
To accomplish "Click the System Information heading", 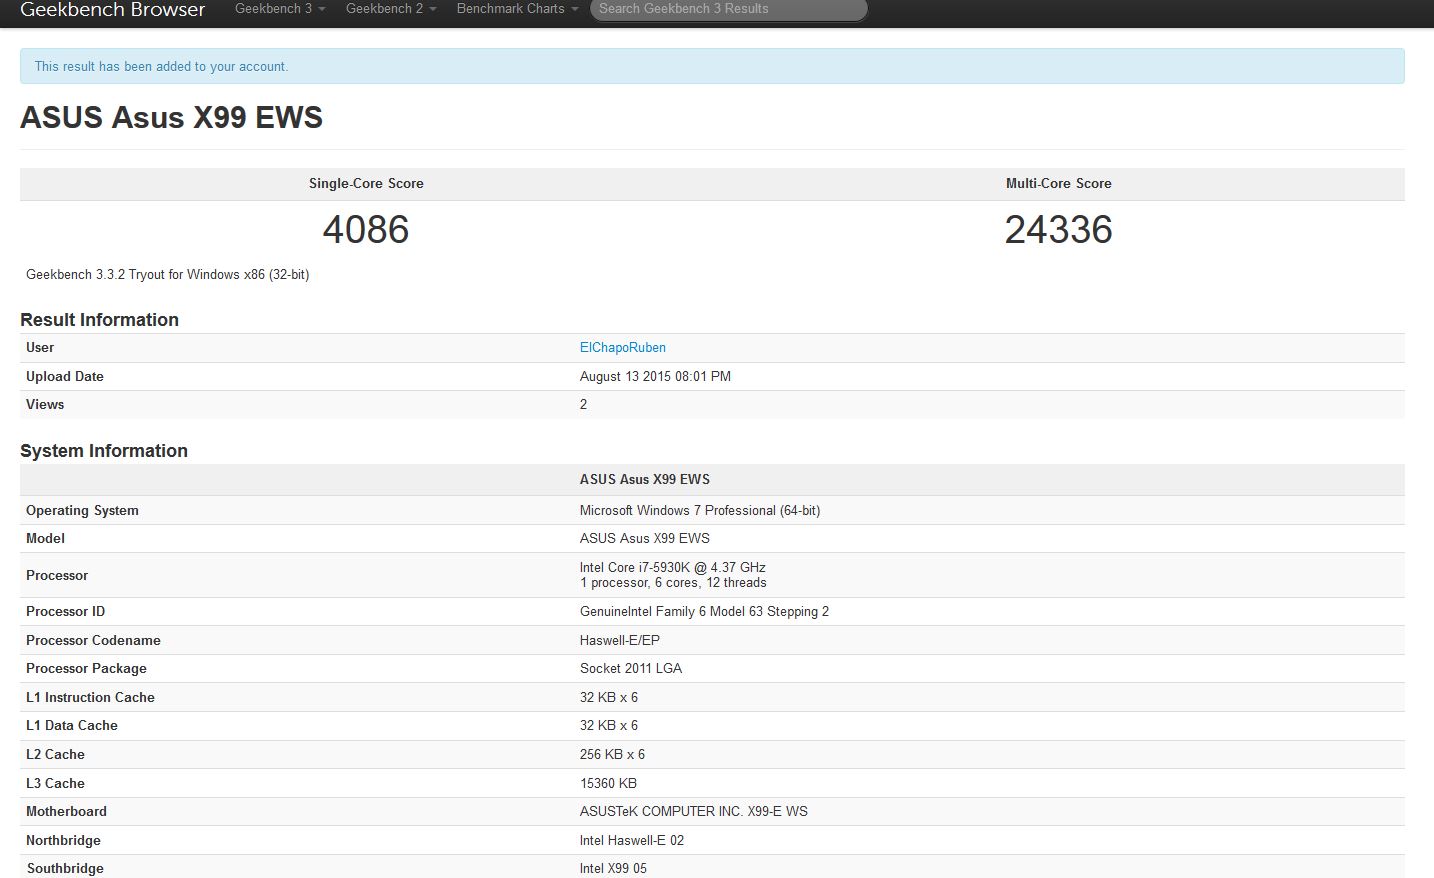I will pos(104,451).
